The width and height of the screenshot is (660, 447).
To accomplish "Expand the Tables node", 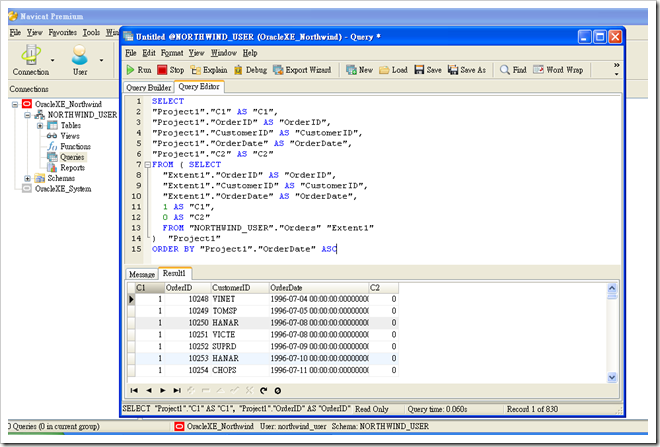I will (40, 125).
